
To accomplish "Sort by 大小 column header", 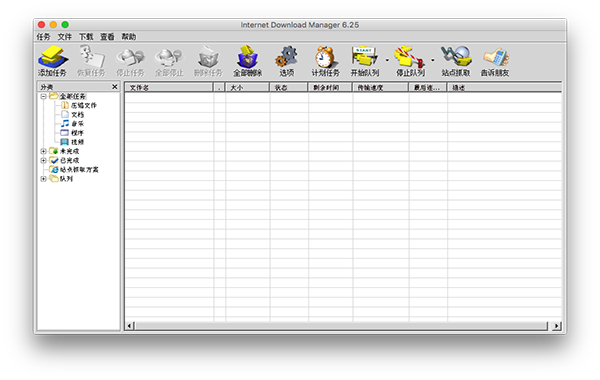I will pos(247,88).
